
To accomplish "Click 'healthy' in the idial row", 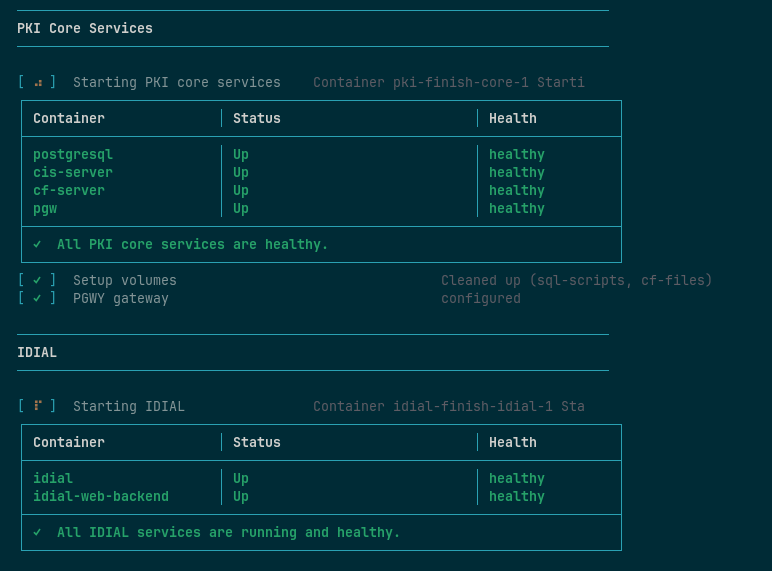I will click(x=516, y=478).
